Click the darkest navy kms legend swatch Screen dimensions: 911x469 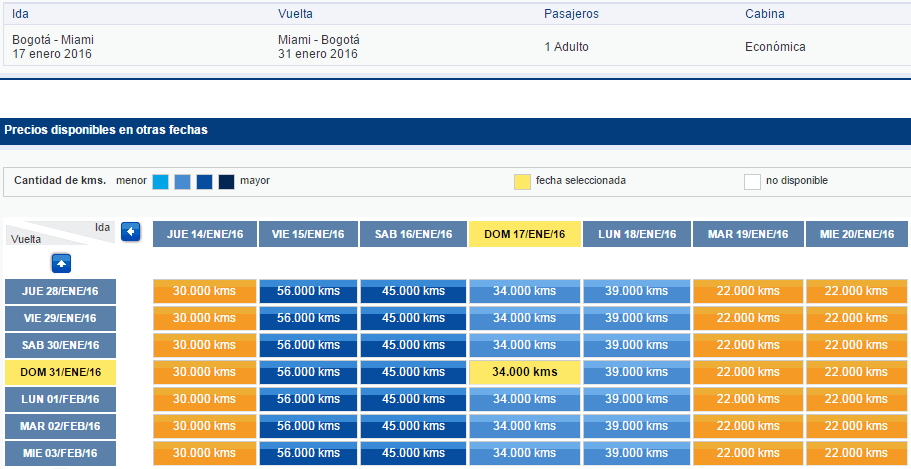coord(227,182)
